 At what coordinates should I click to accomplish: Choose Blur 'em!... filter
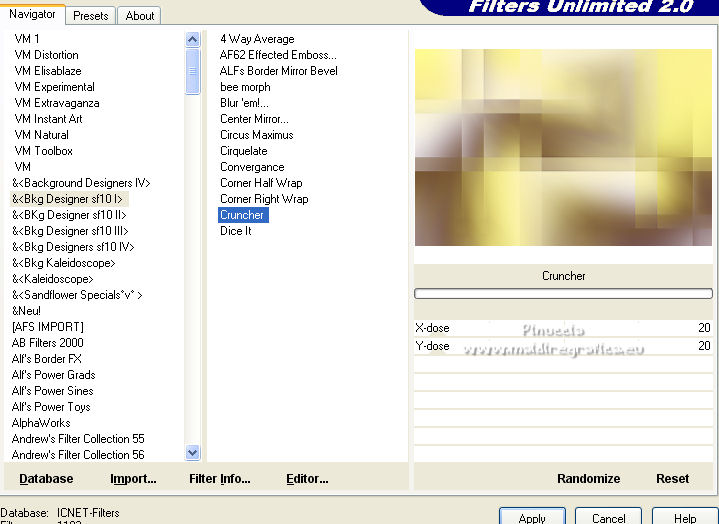pyautogui.click(x=244, y=103)
